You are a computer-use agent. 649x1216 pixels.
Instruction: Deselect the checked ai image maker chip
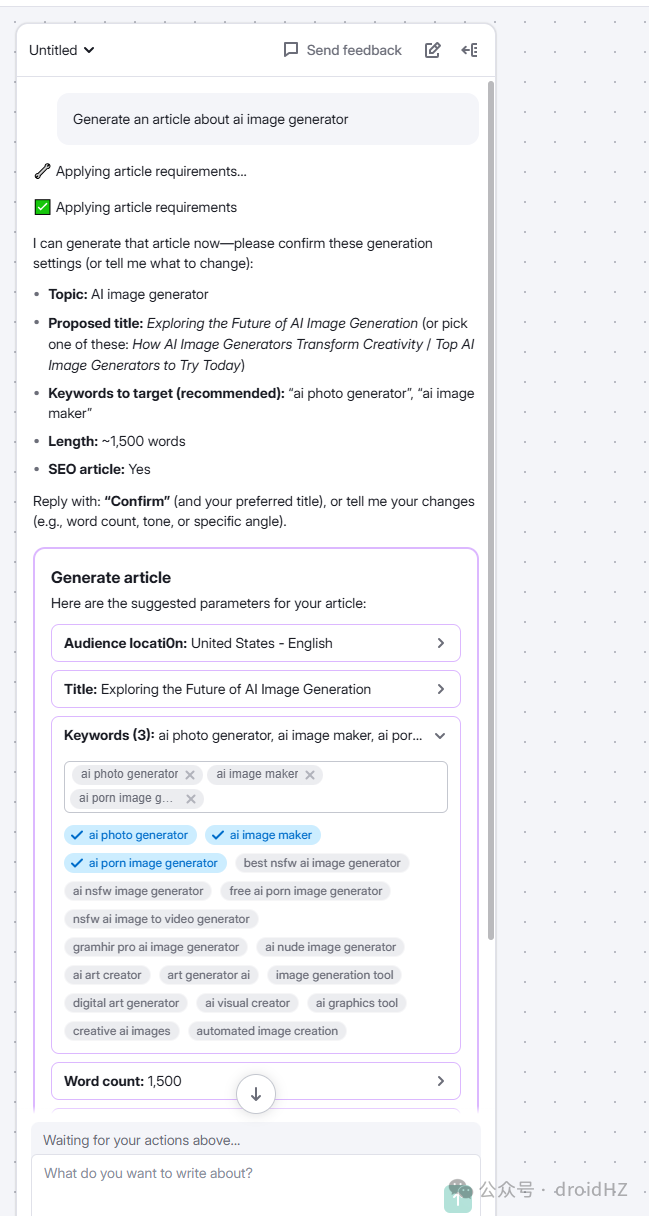[263, 835]
